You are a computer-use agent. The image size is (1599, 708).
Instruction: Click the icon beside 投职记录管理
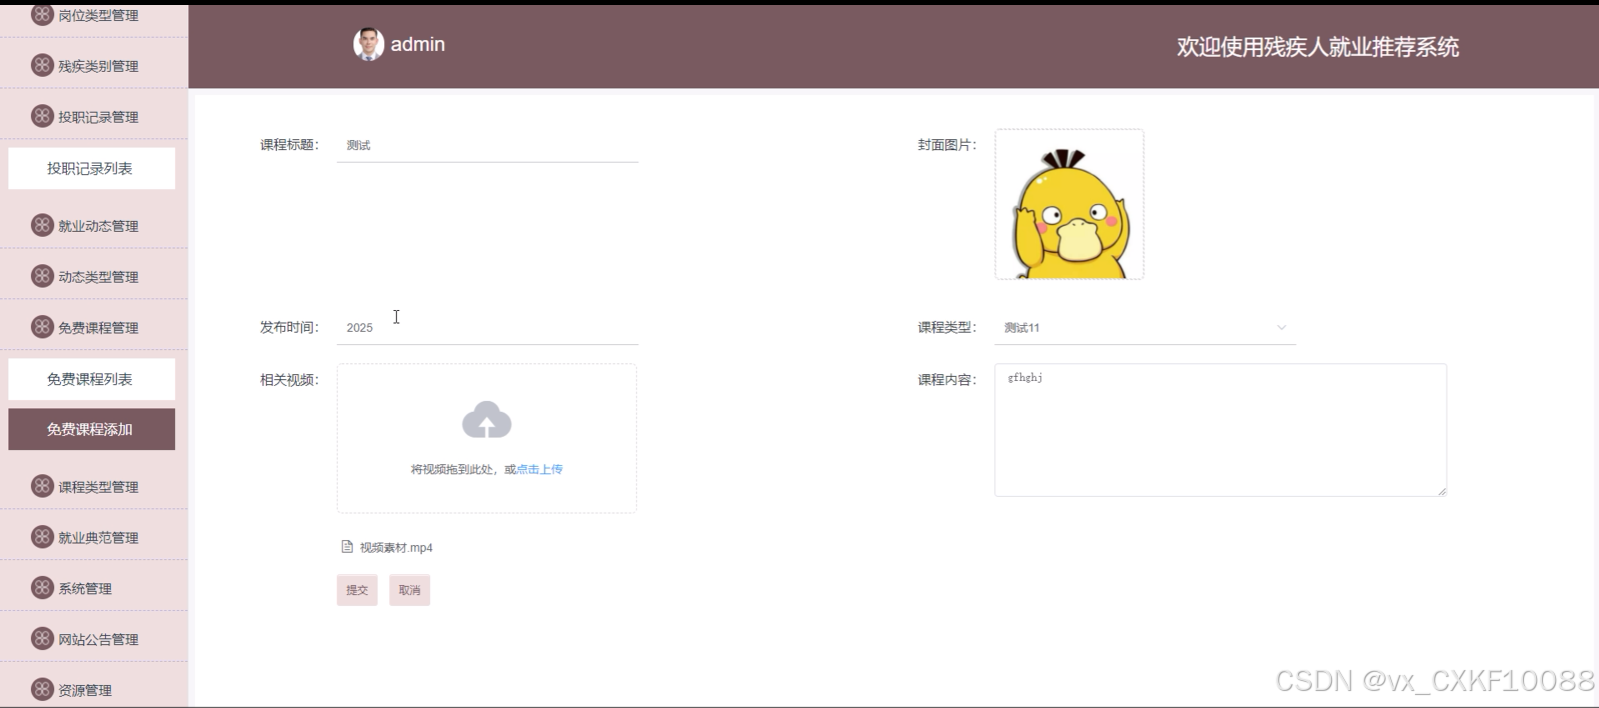tap(42, 116)
